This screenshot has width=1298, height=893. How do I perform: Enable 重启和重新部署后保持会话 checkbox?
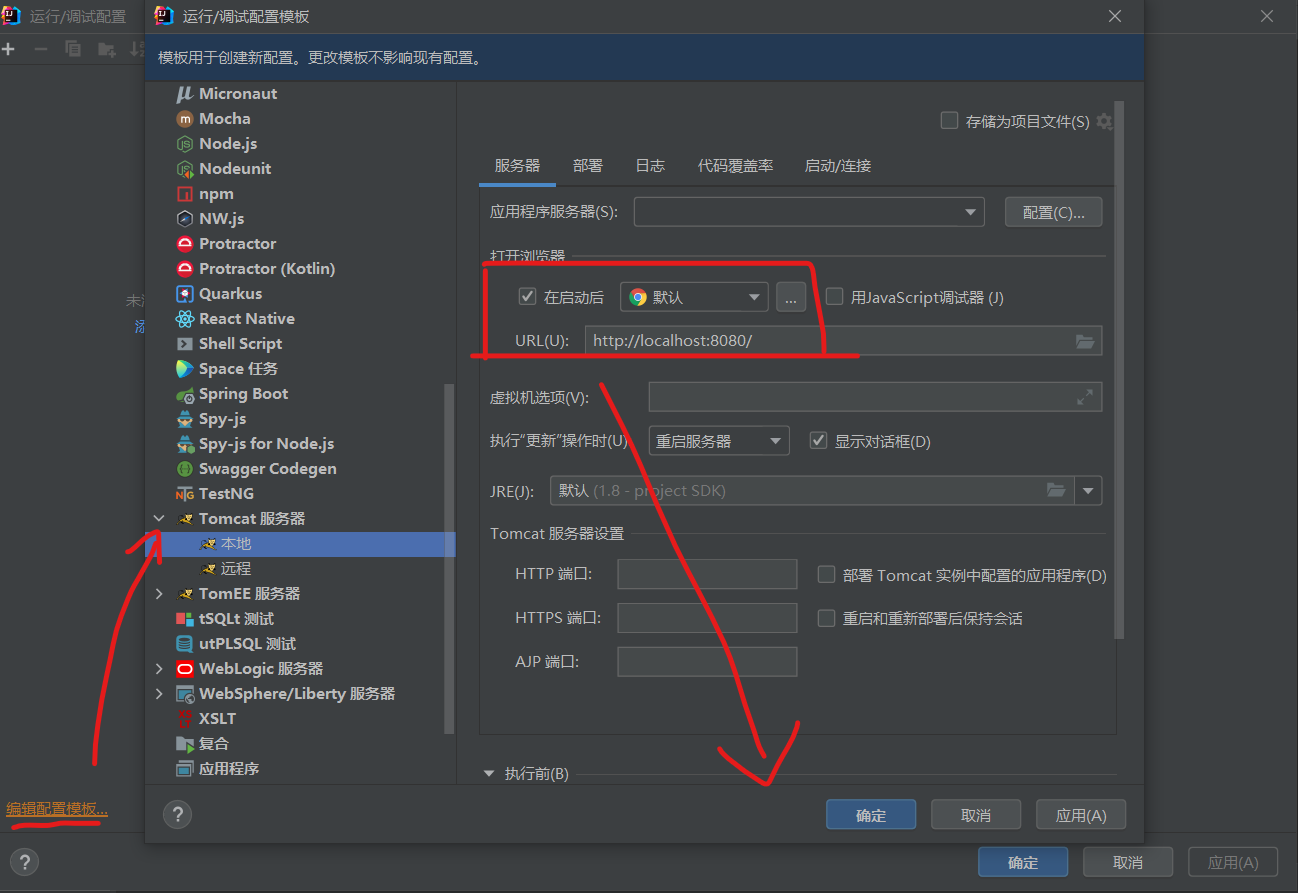pos(826,618)
